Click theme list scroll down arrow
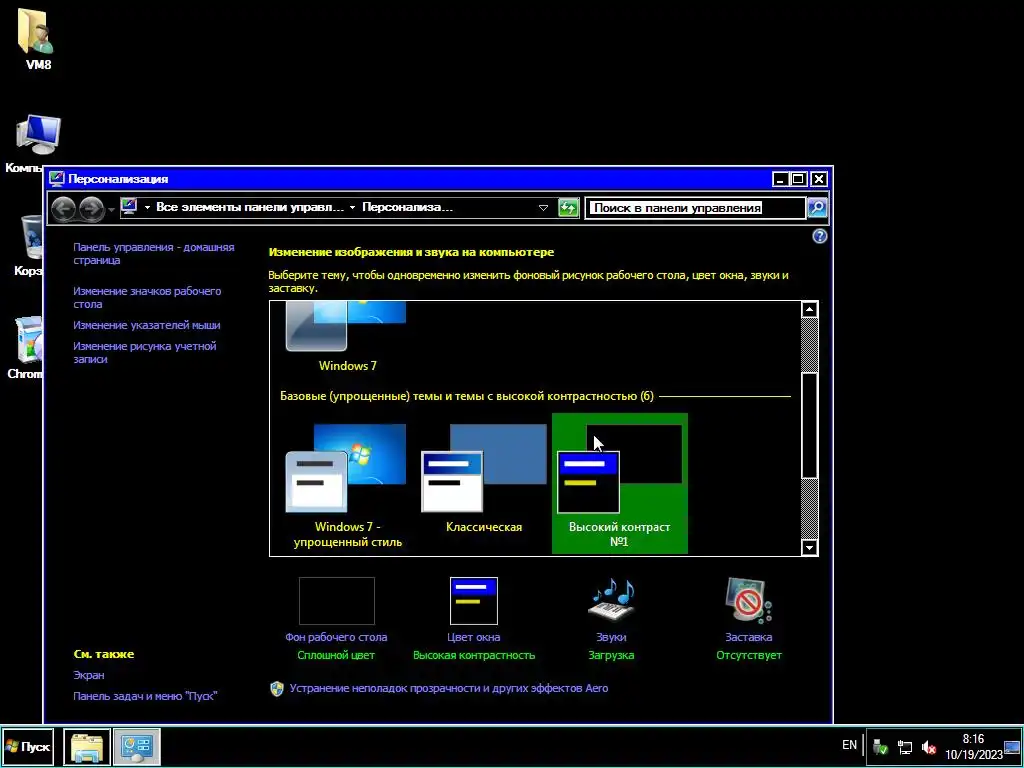 (x=809, y=547)
